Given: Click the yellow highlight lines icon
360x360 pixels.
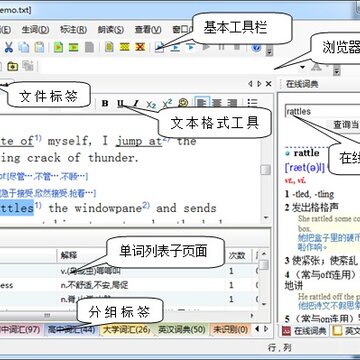Looking at the screenshot, I should (125, 47).
